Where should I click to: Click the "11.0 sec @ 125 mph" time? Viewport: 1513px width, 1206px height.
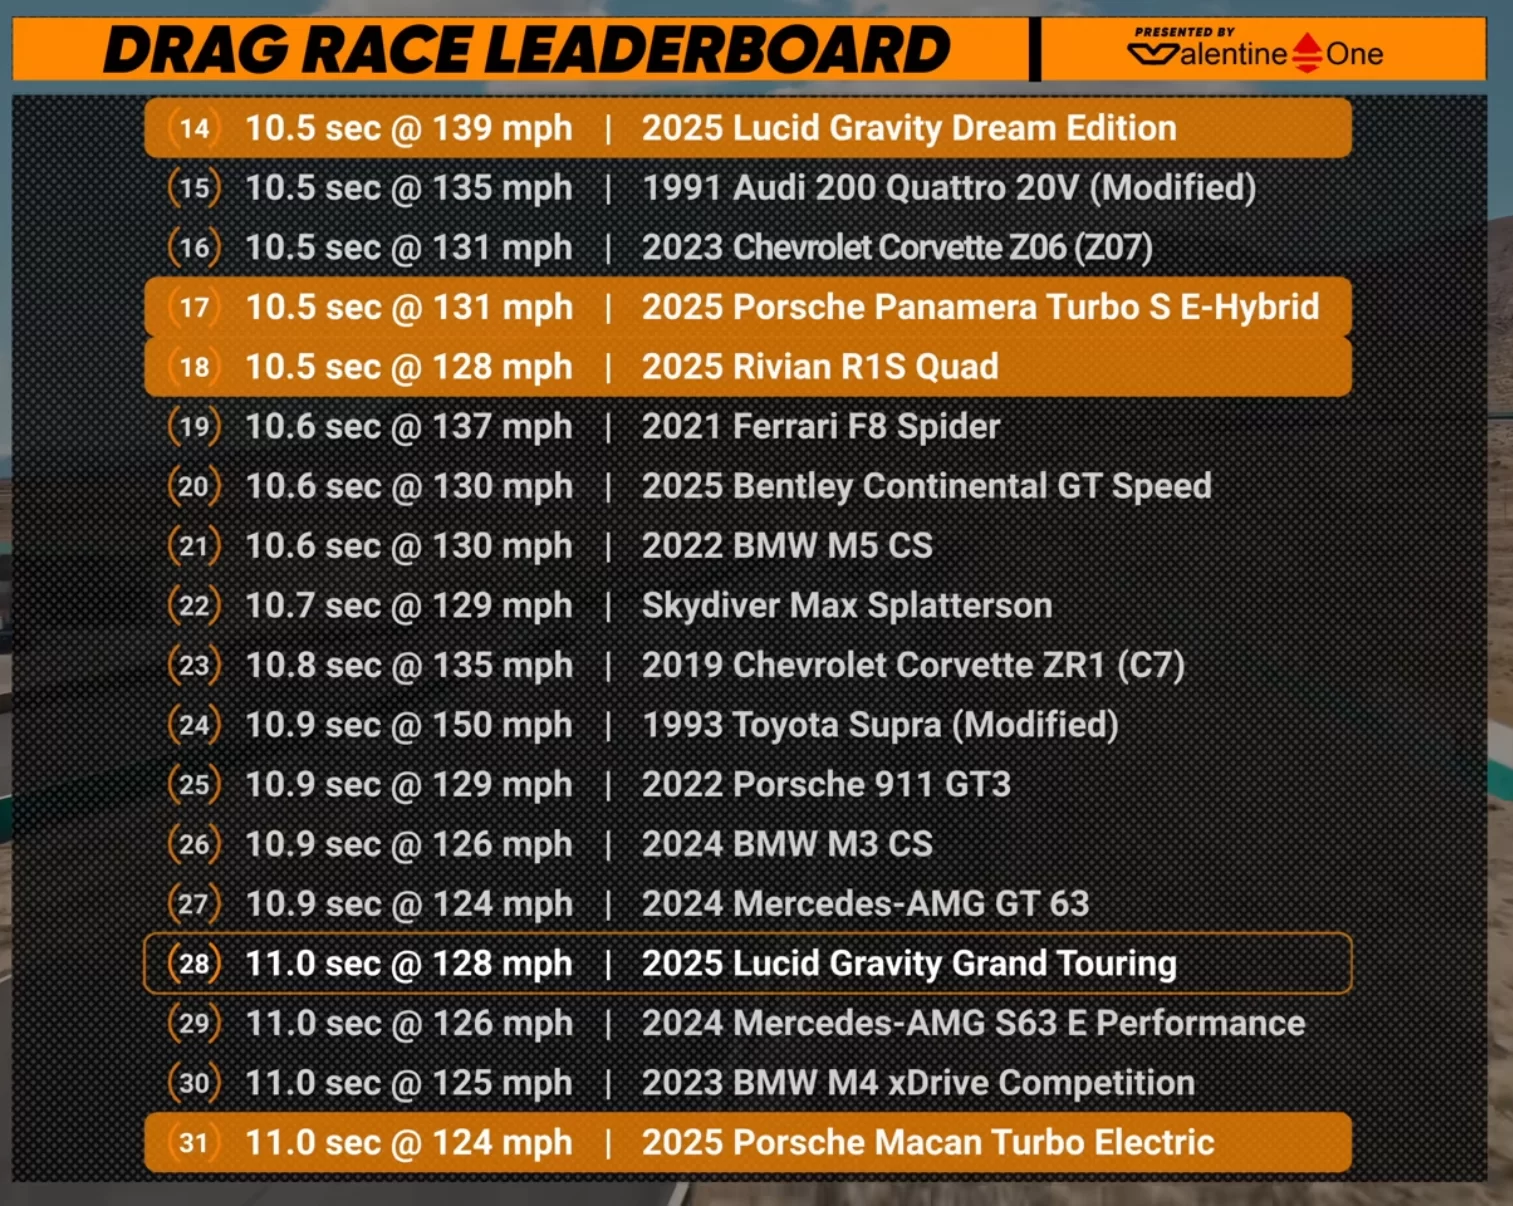(x=409, y=1083)
